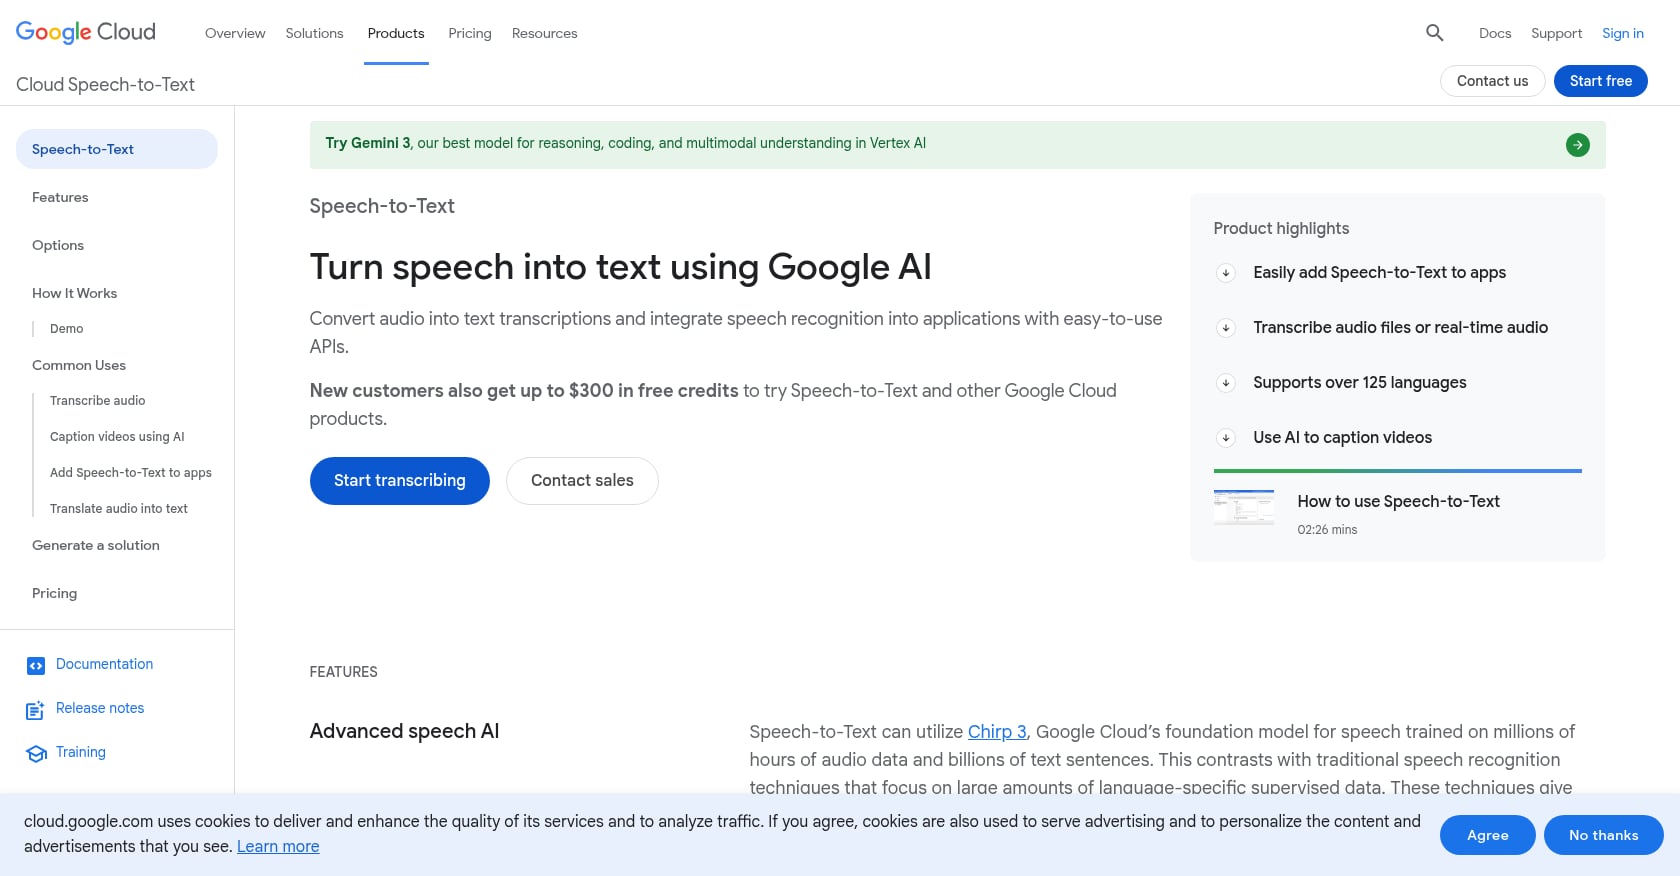The height and width of the screenshot is (876, 1680).
Task: Open the Docs link
Action: [1495, 33]
